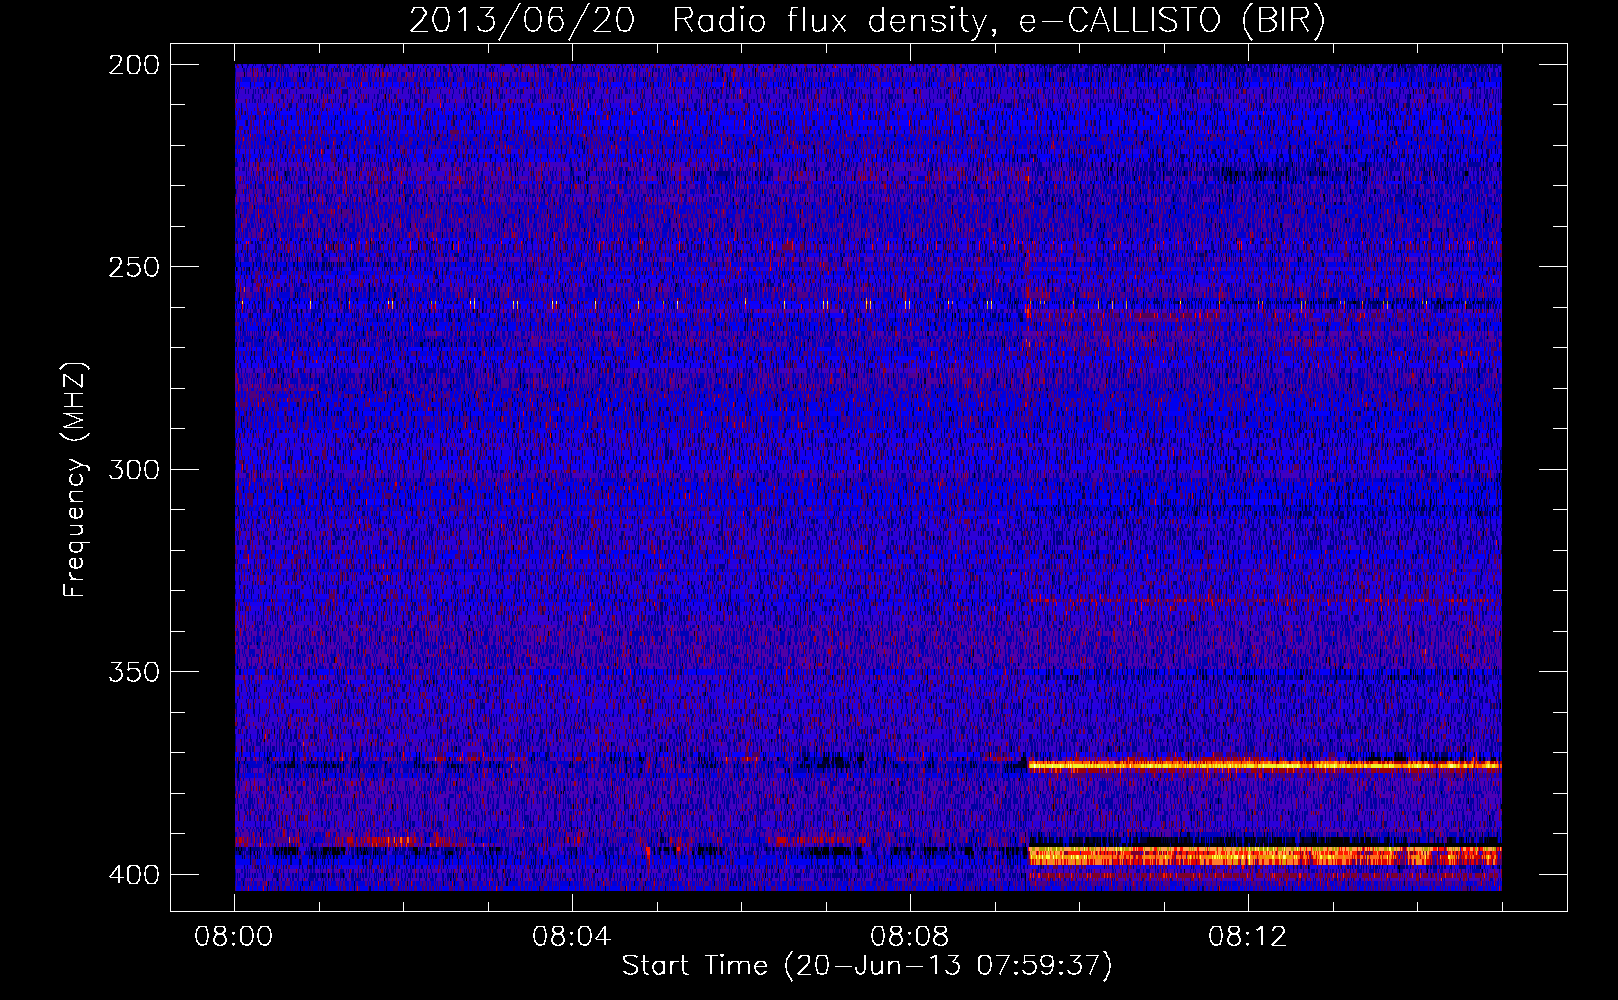Click the 08:00 time tick label

coord(234,937)
